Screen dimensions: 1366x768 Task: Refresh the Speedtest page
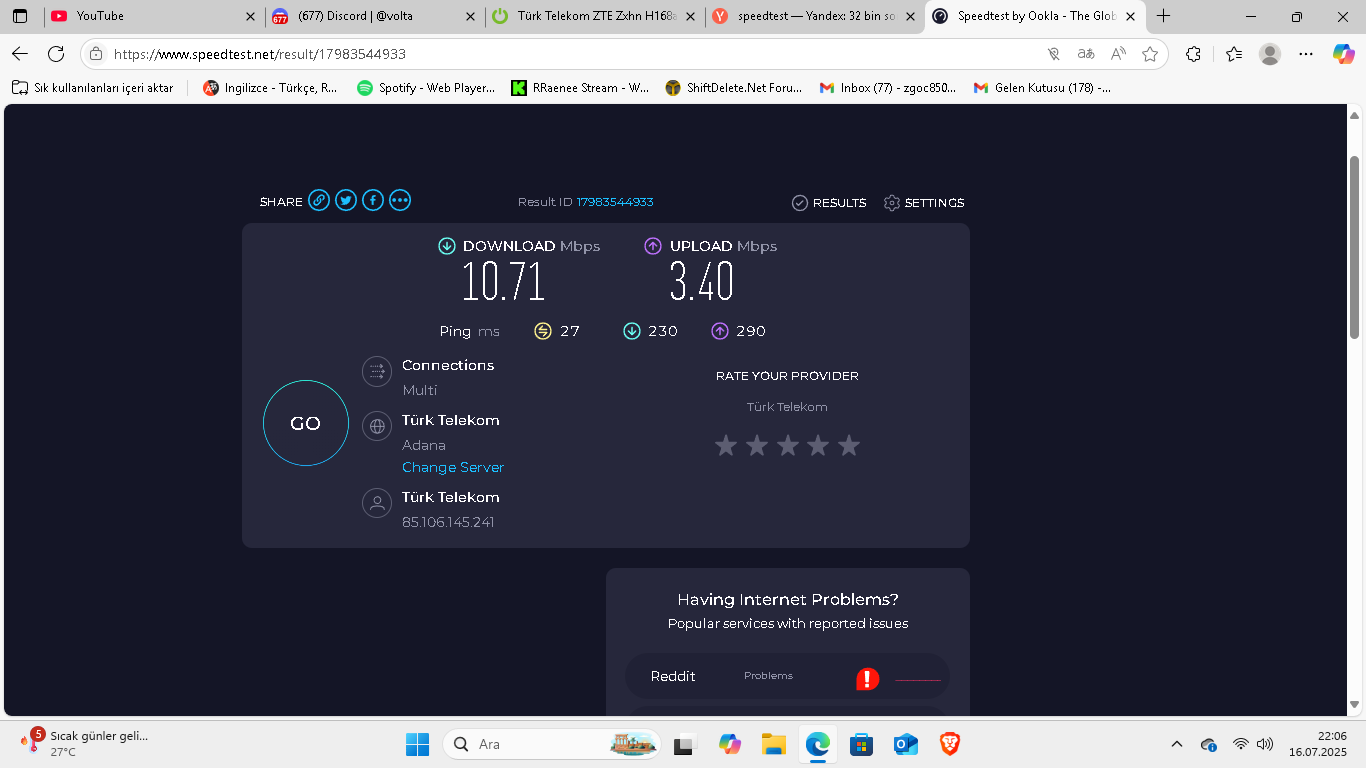[56, 54]
